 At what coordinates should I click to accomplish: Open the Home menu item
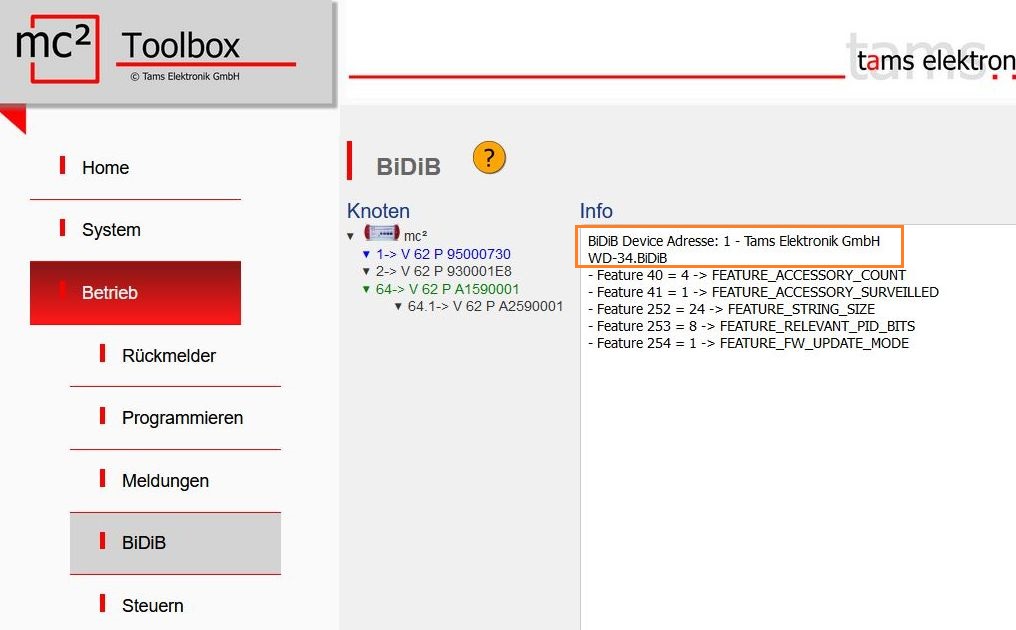click(105, 168)
